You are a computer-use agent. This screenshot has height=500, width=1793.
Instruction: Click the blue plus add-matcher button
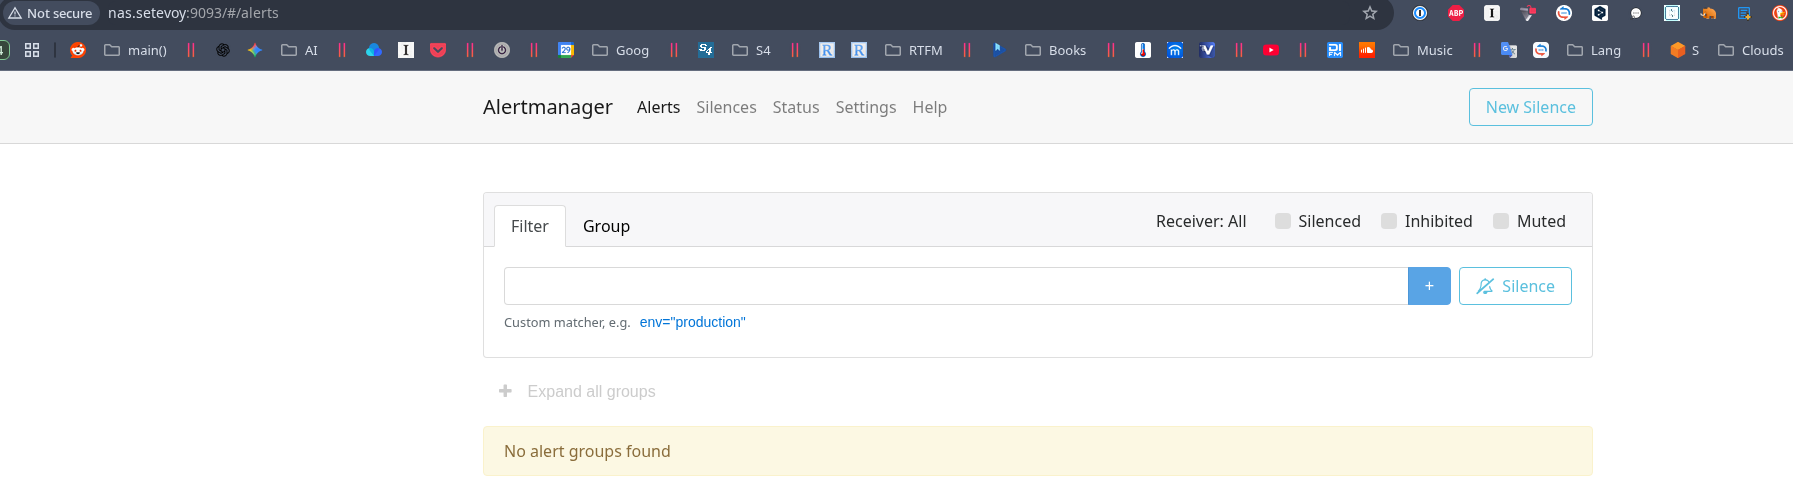[x=1429, y=286]
